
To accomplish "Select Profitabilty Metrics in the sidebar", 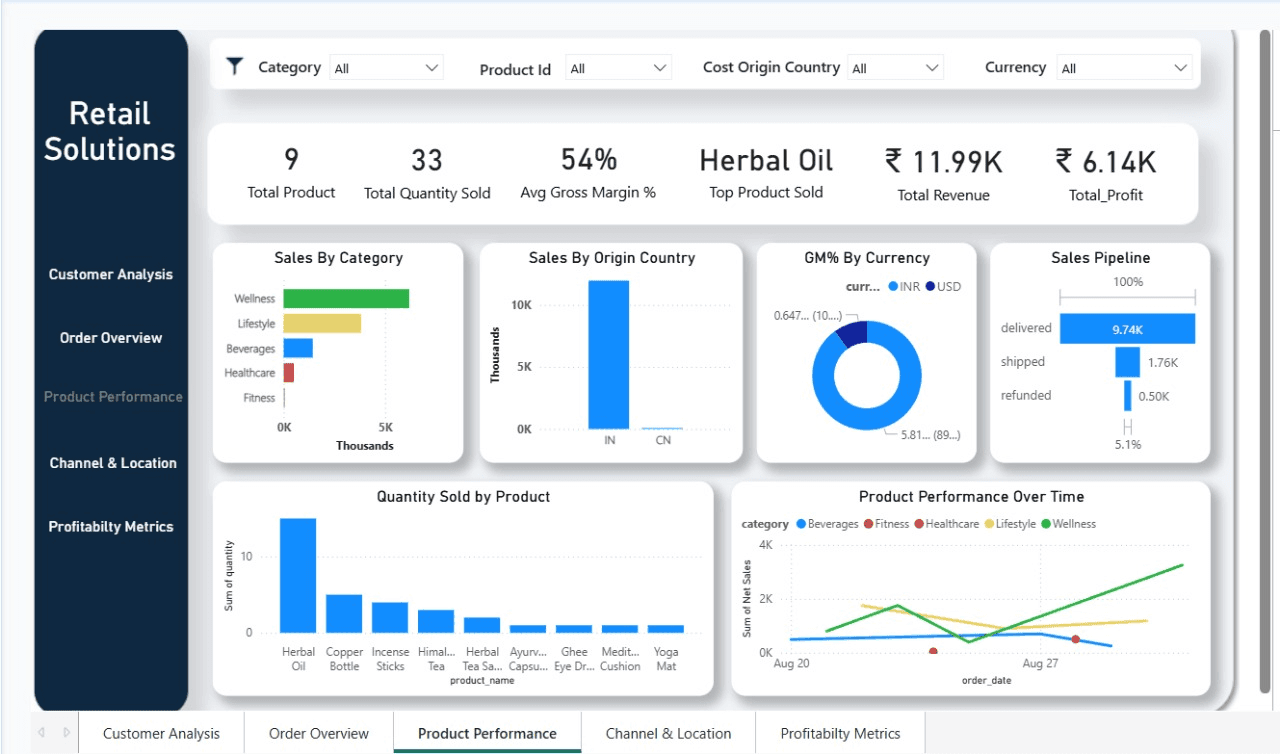I will click(110, 526).
